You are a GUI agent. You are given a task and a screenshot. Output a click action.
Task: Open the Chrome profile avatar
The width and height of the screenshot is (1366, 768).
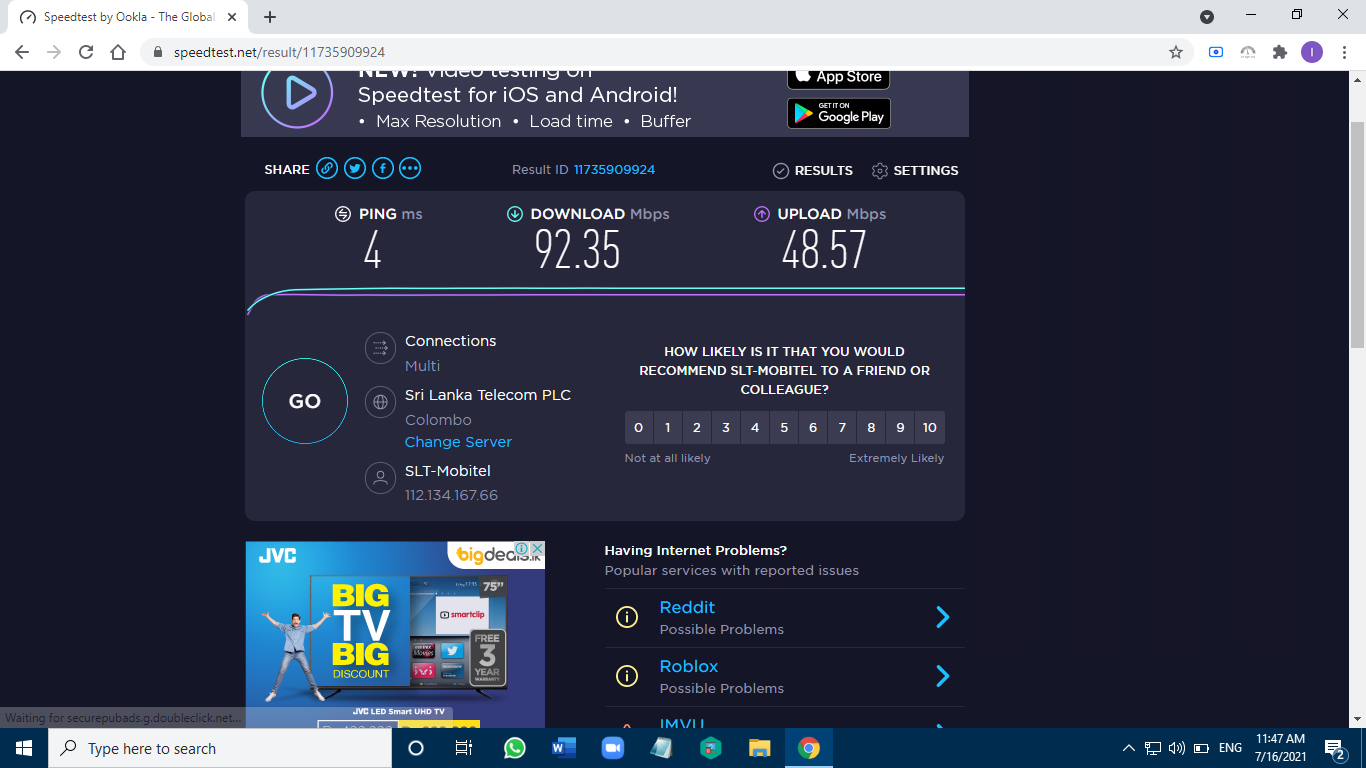1311,52
